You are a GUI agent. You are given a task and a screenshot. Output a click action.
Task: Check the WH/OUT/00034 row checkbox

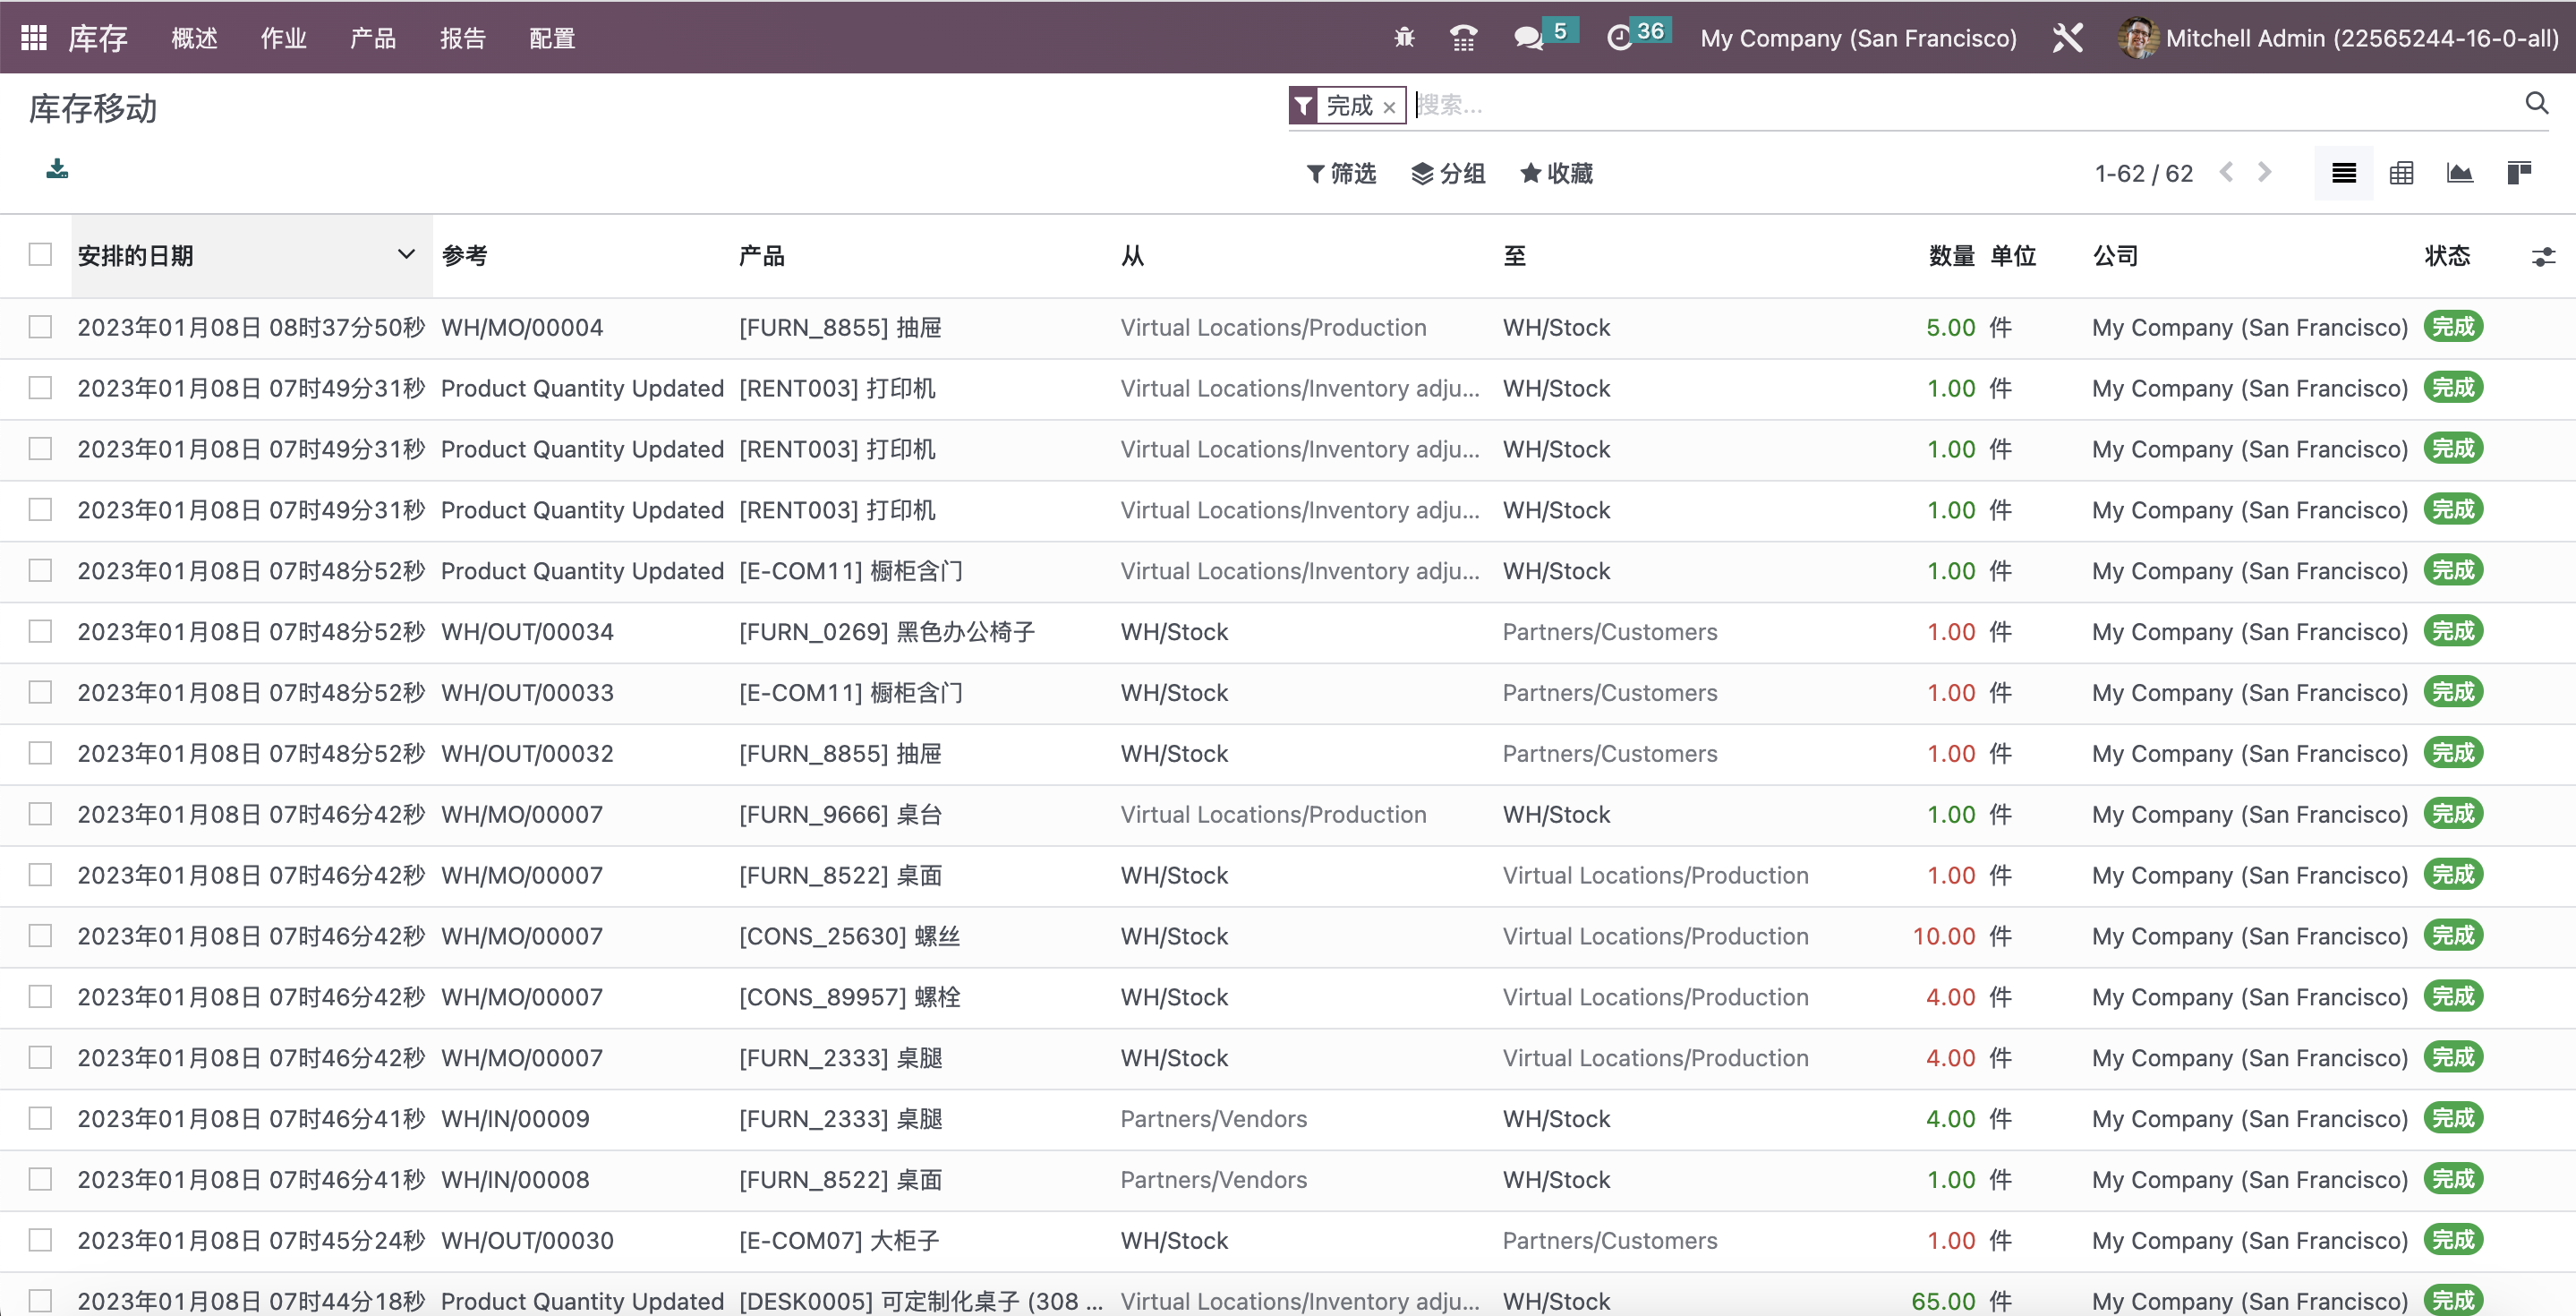(x=40, y=631)
